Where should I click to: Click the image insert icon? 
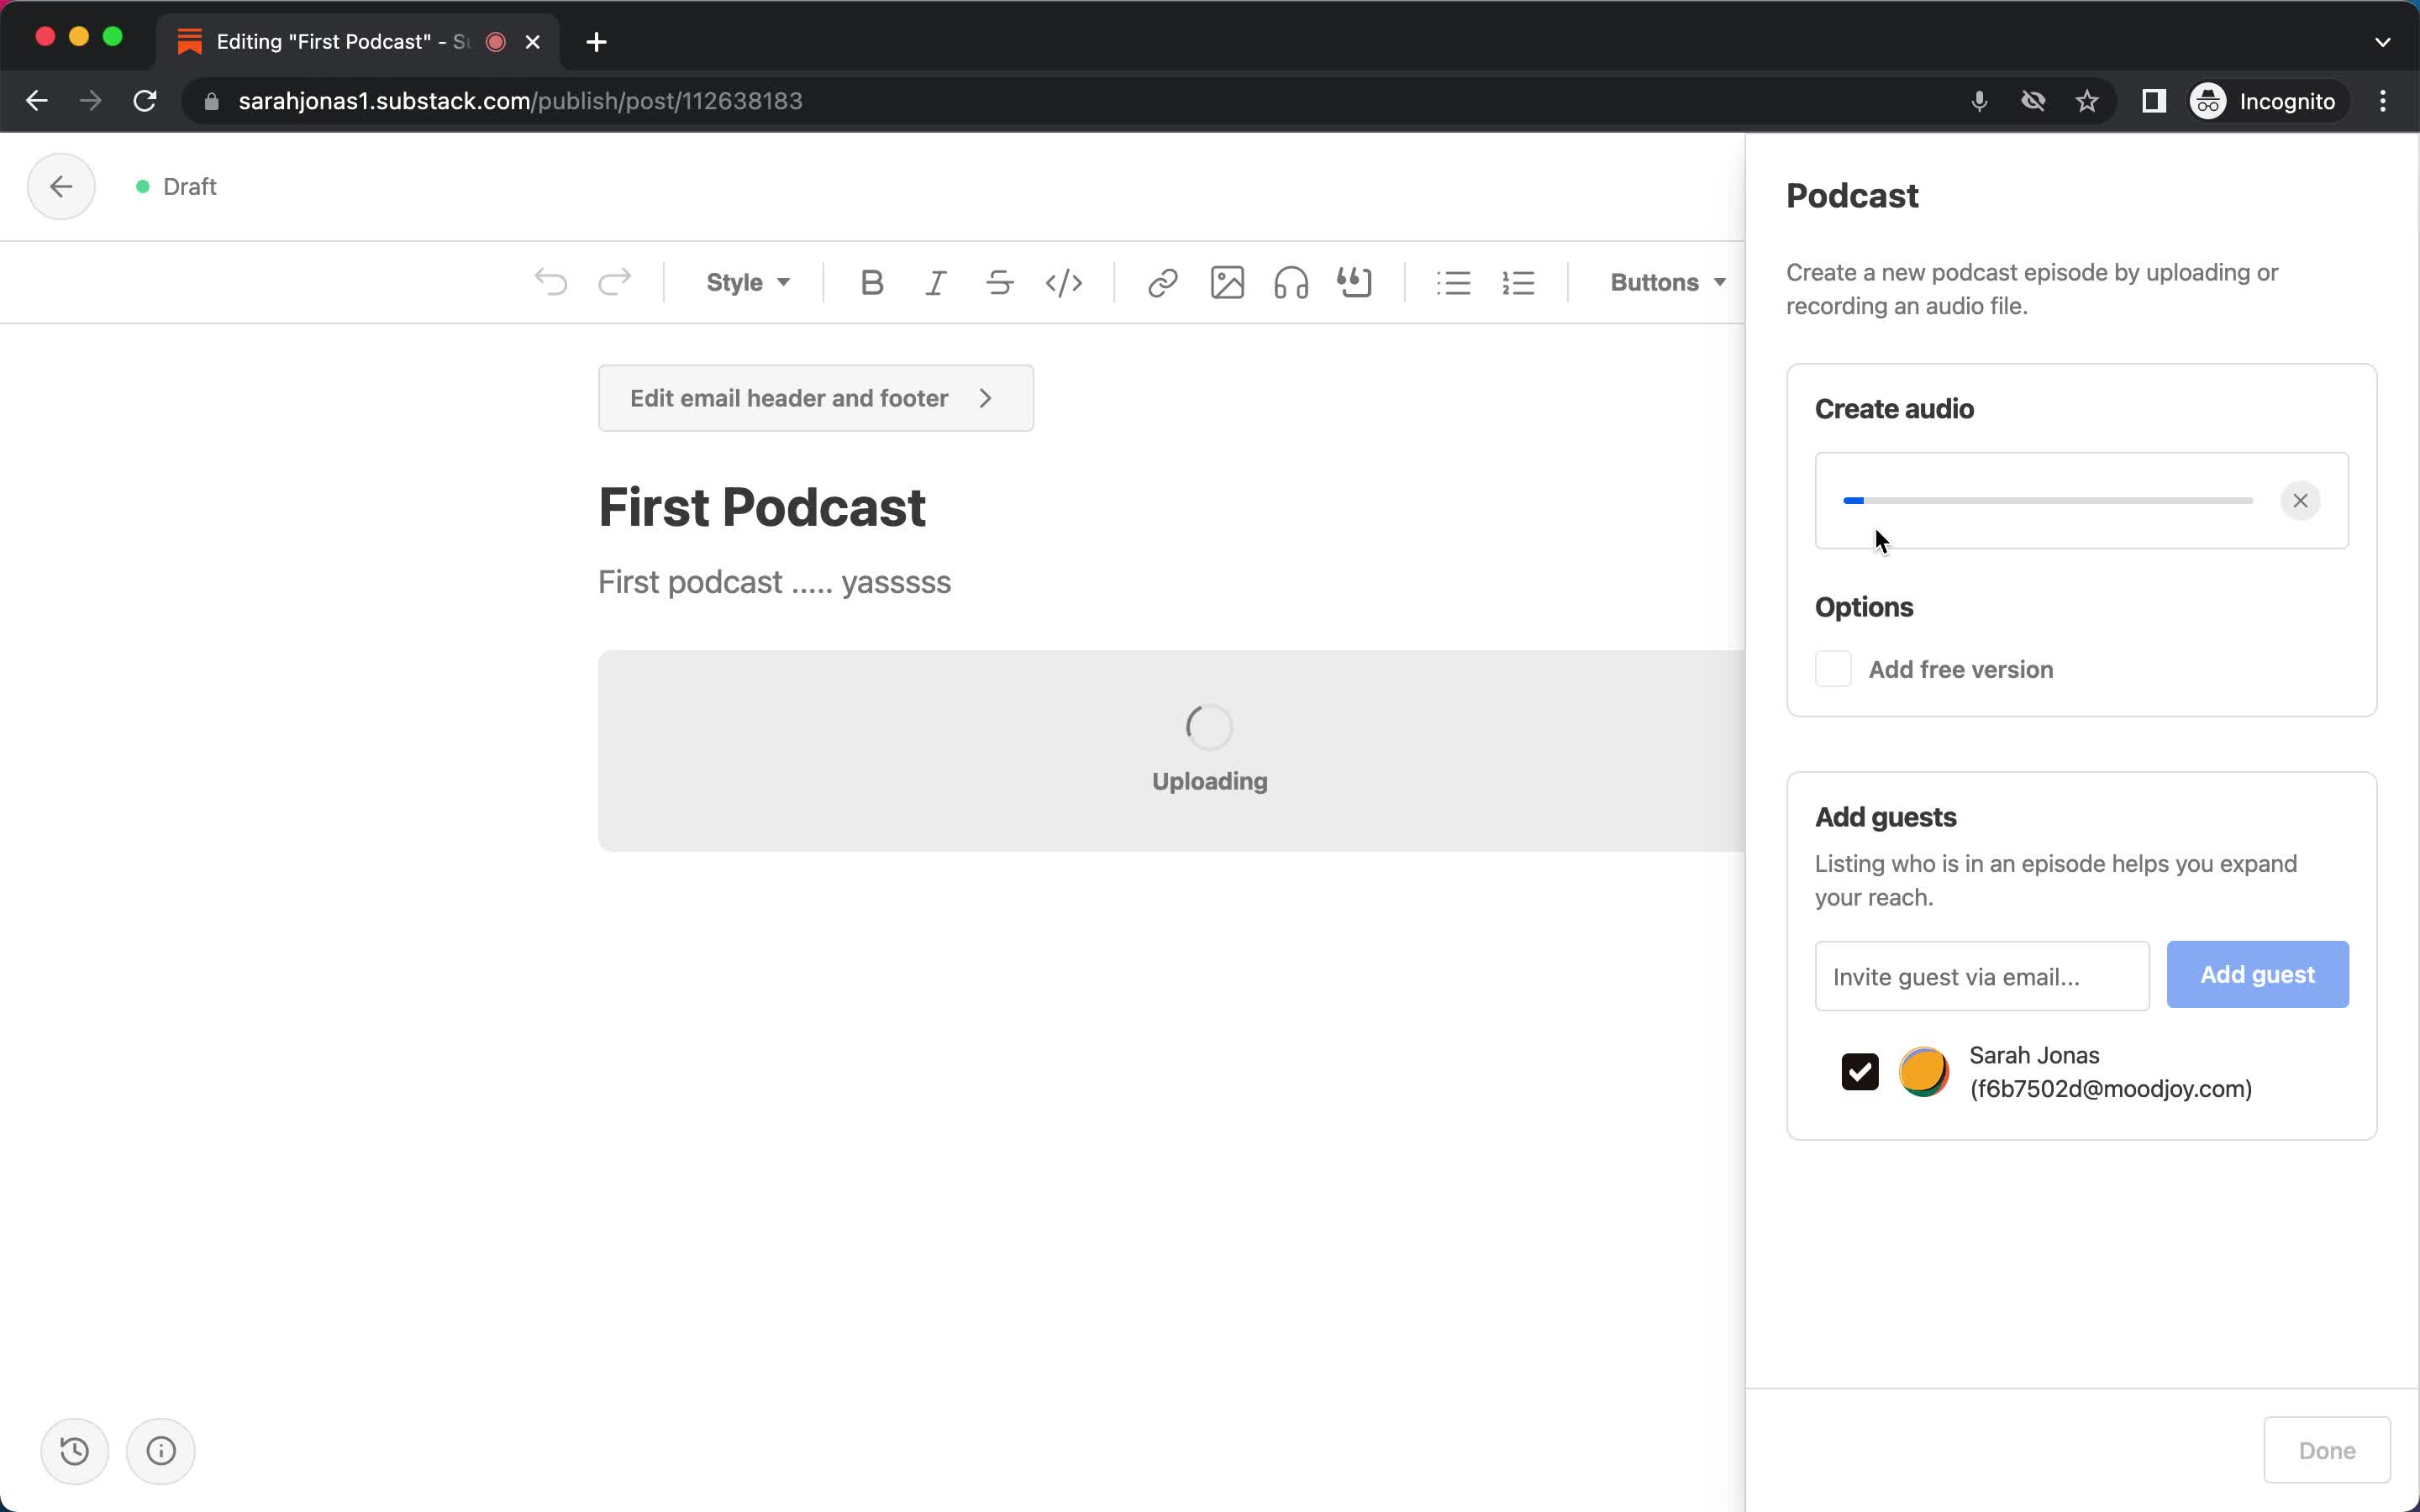tap(1225, 282)
